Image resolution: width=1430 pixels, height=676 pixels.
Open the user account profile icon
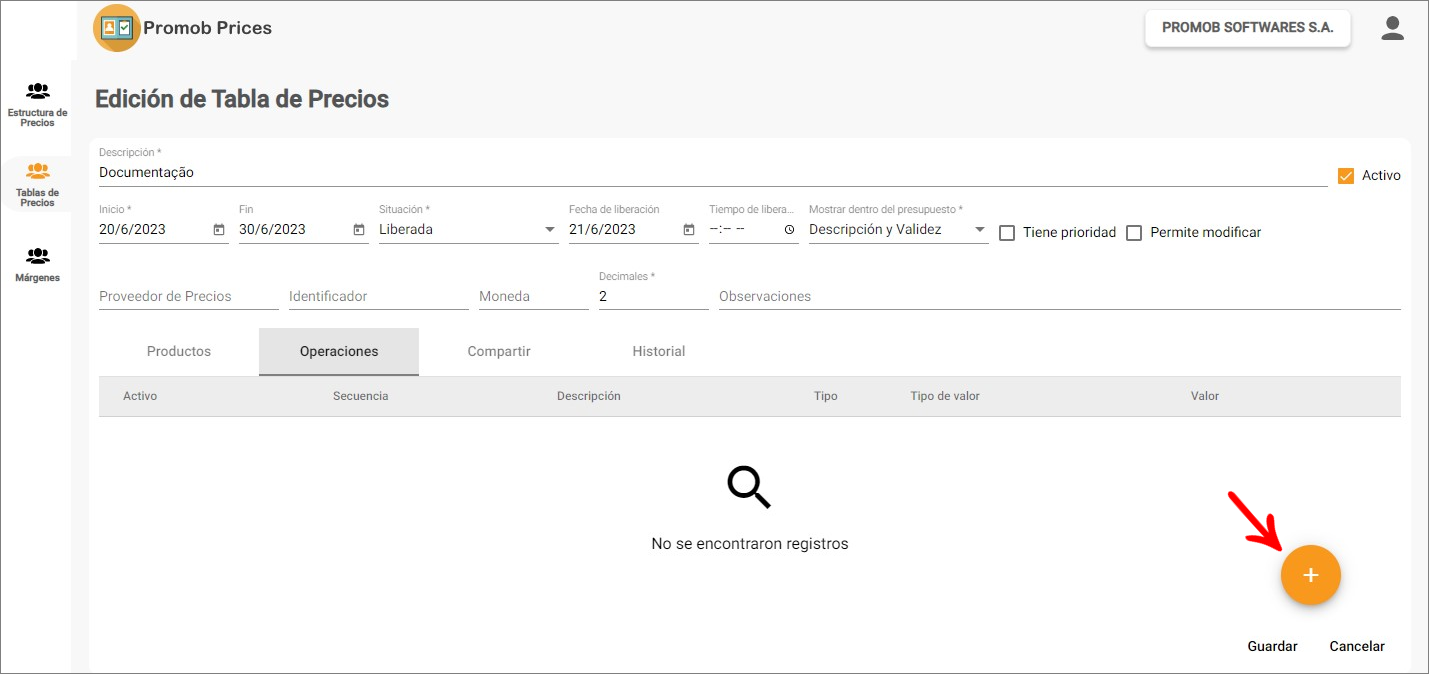coord(1392,28)
